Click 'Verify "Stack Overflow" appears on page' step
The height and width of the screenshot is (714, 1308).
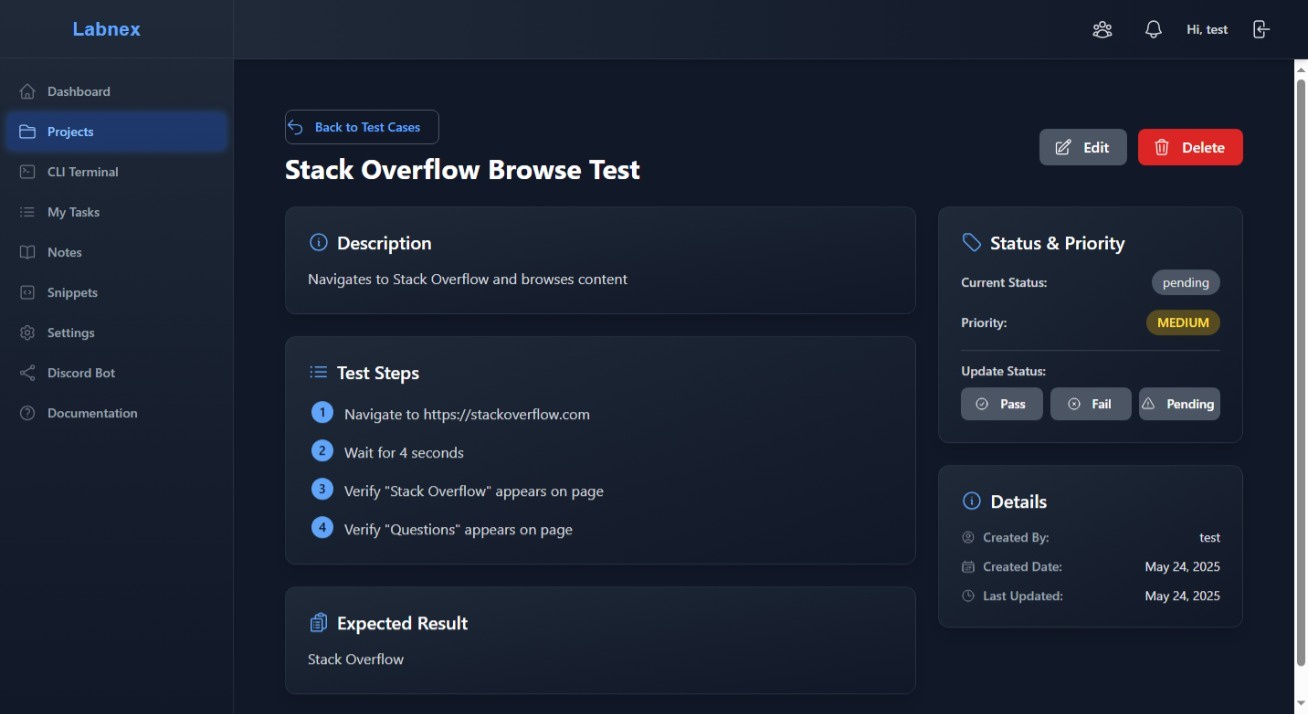474,491
